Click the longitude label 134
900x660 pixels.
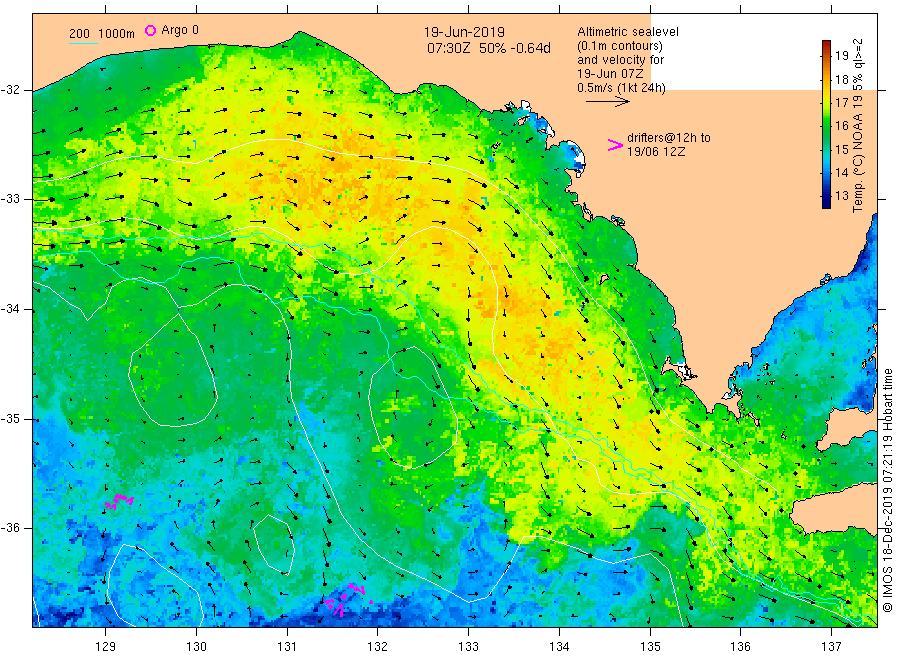click(x=559, y=647)
